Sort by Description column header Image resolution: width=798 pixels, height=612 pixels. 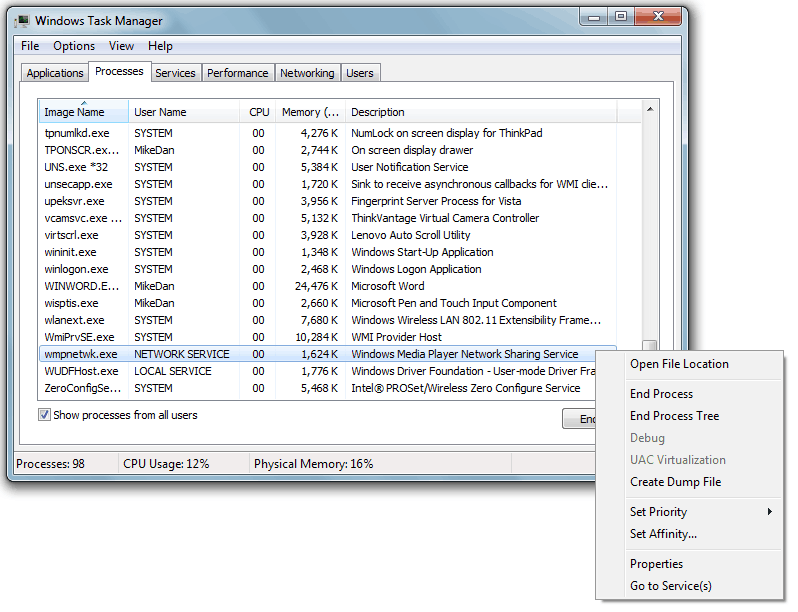481,112
